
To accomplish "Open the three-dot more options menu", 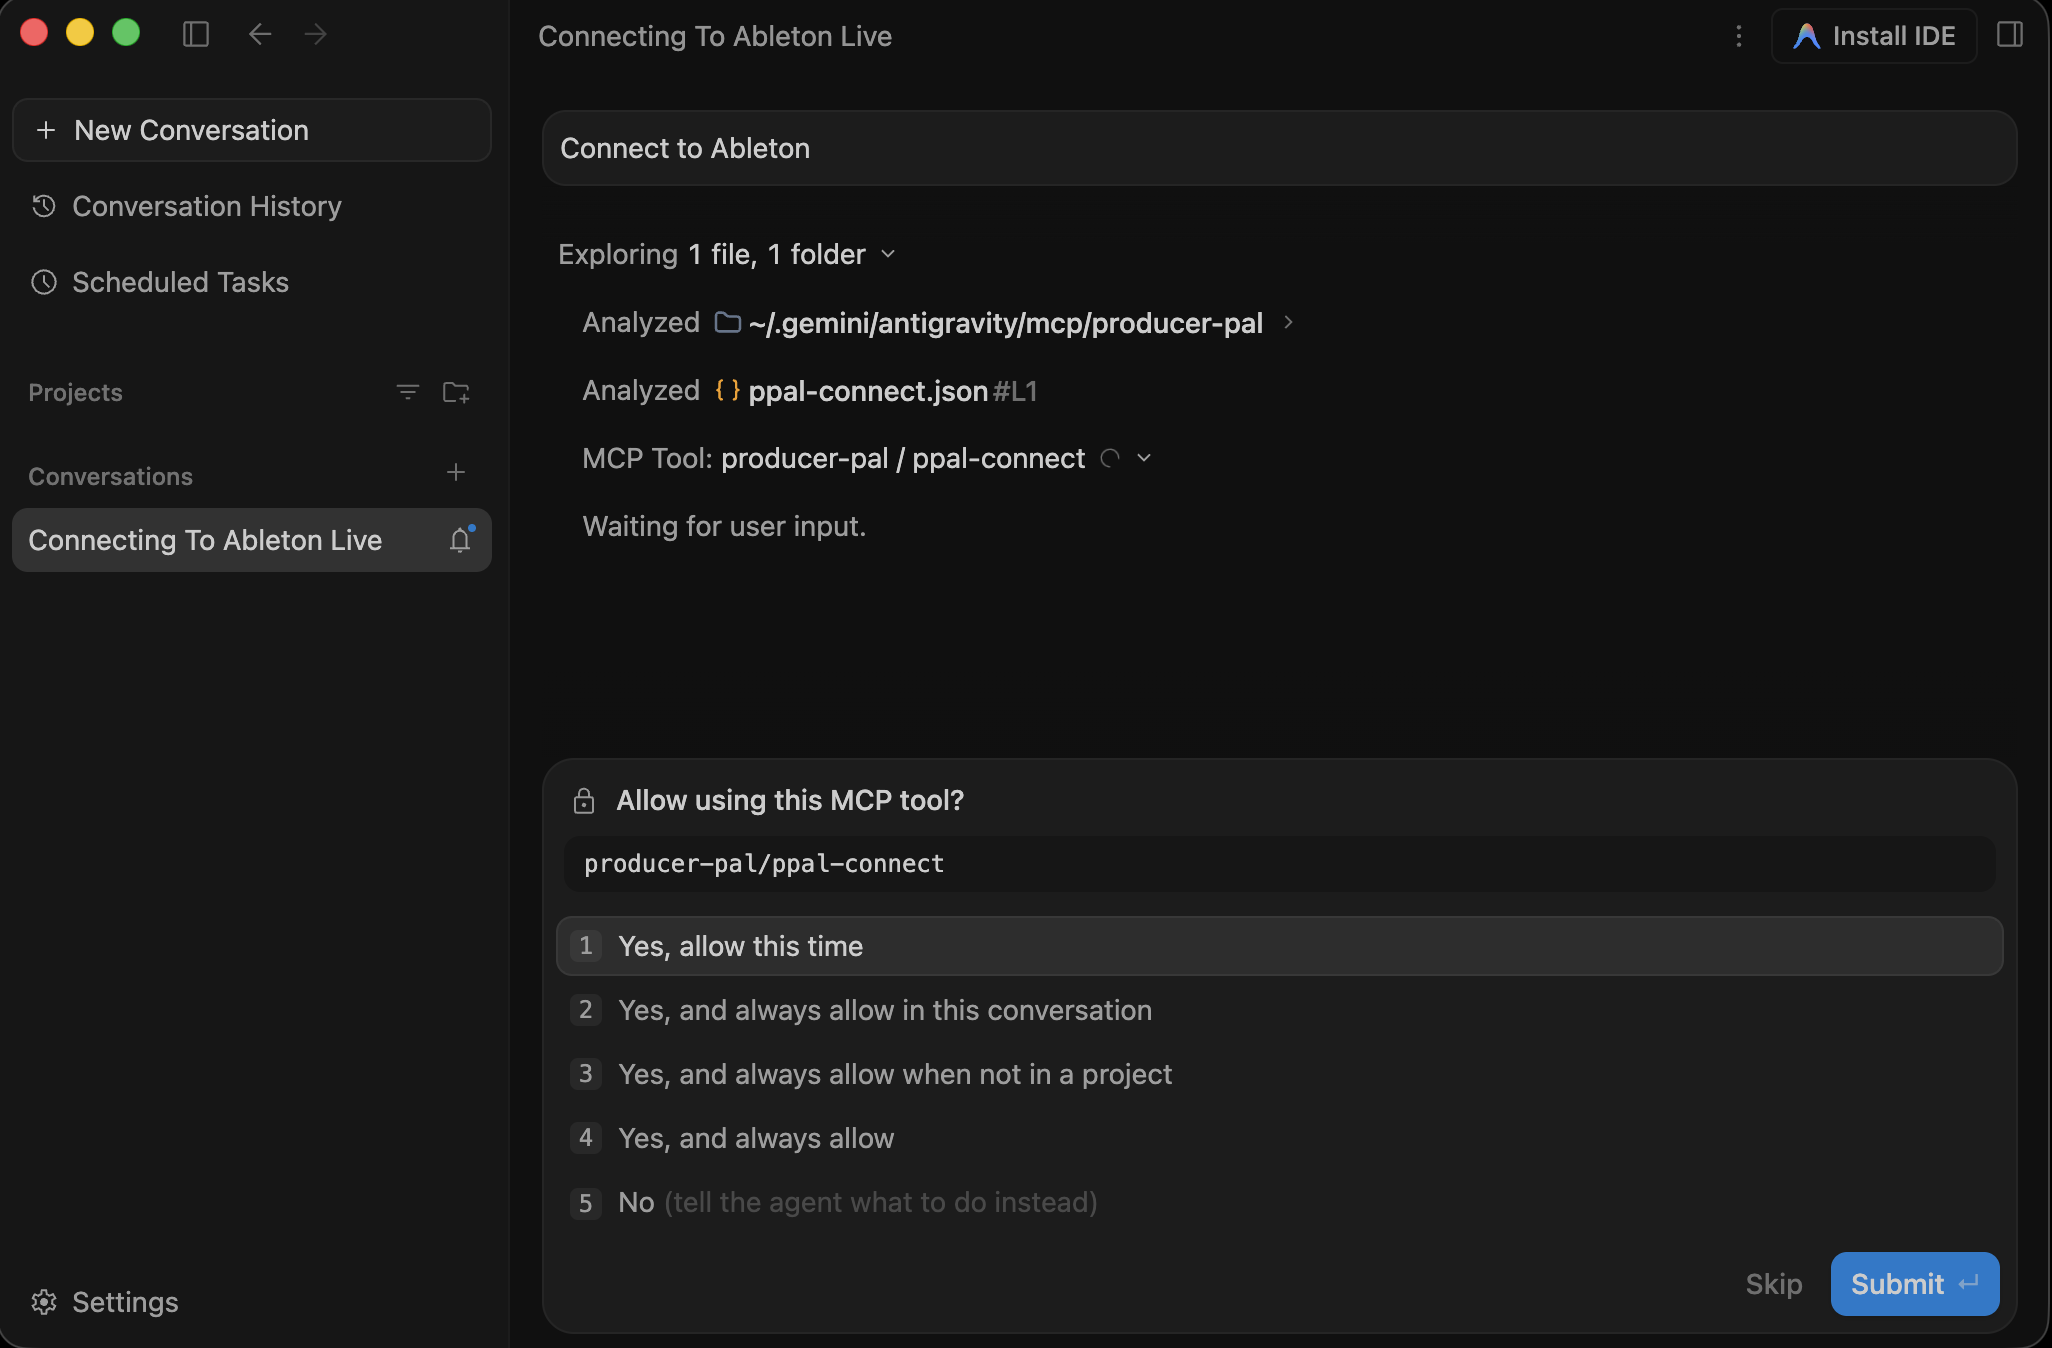I will tap(1739, 36).
